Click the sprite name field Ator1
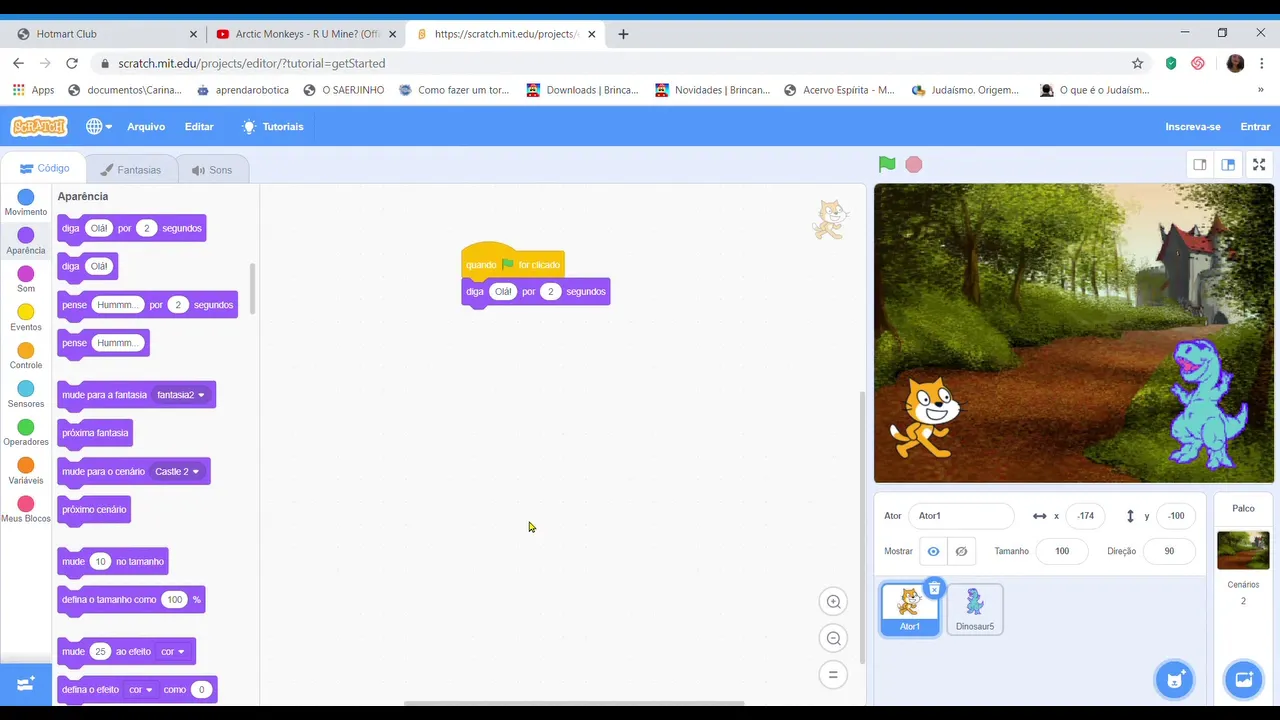Screen dimensions: 1280x720 [961, 516]
